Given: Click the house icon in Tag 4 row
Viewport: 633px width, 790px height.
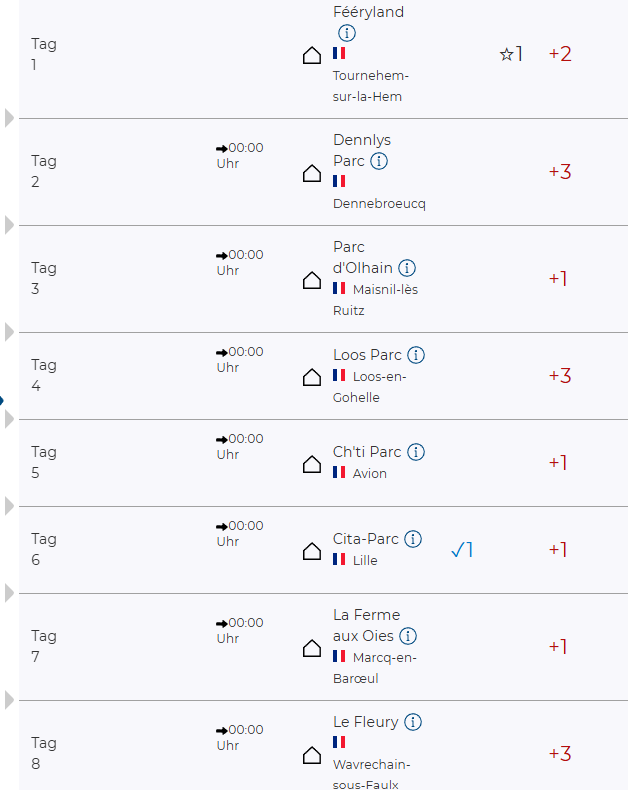Looking at the screenshot, I should click(x=312, y=377).
